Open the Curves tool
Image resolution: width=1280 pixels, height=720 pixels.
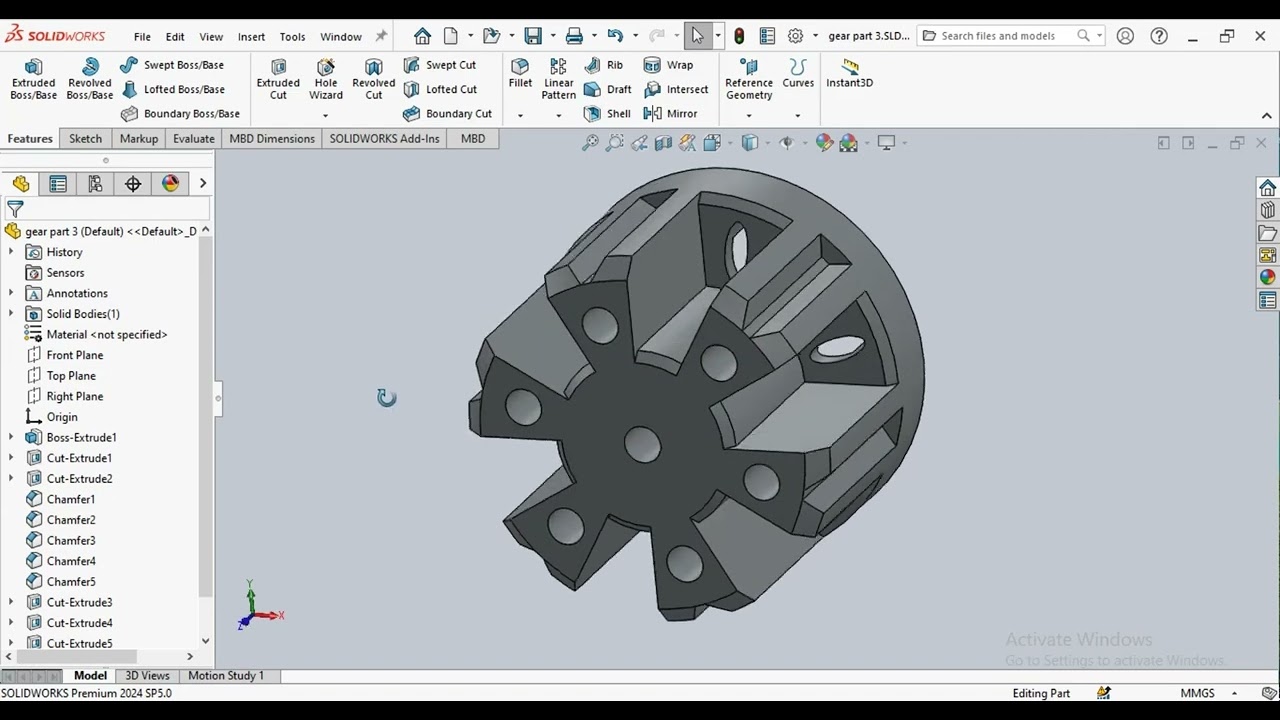(798, 73)
